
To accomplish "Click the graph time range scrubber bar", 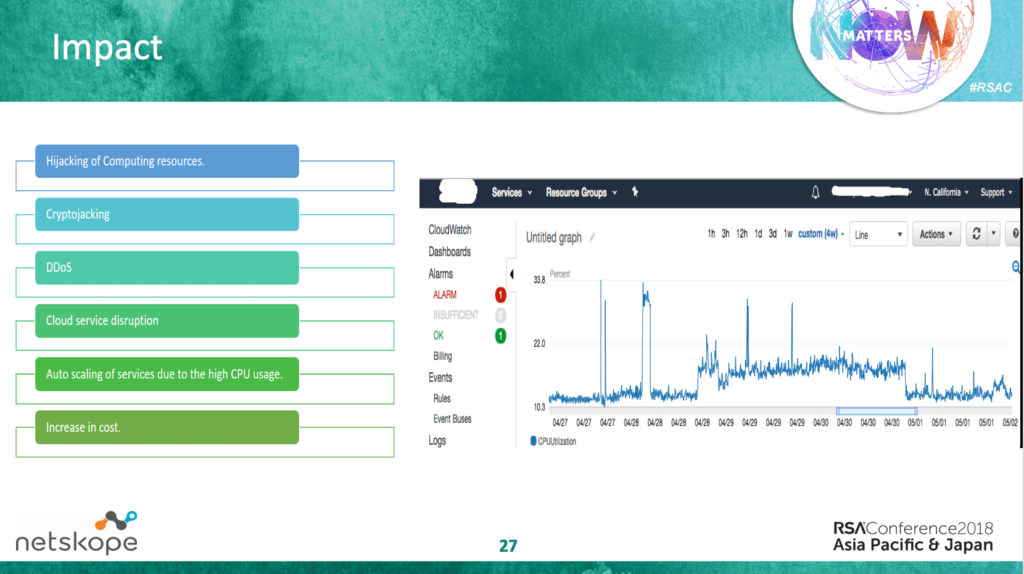I will (876, 411).
